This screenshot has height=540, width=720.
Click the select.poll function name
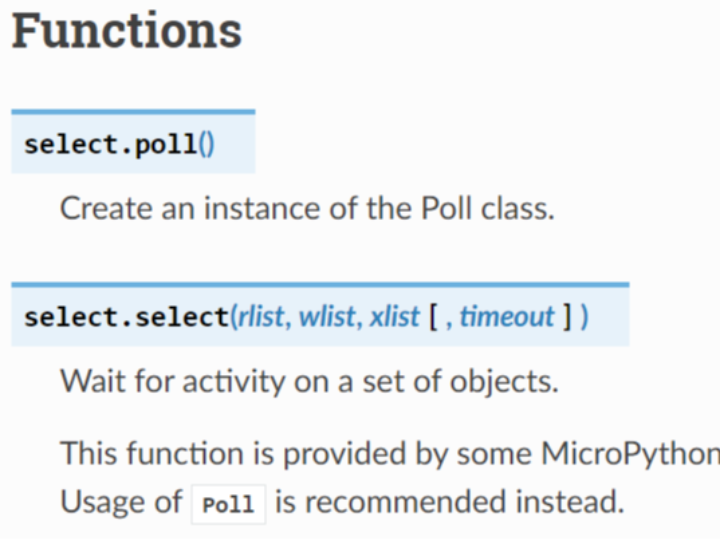coord(111,144)
